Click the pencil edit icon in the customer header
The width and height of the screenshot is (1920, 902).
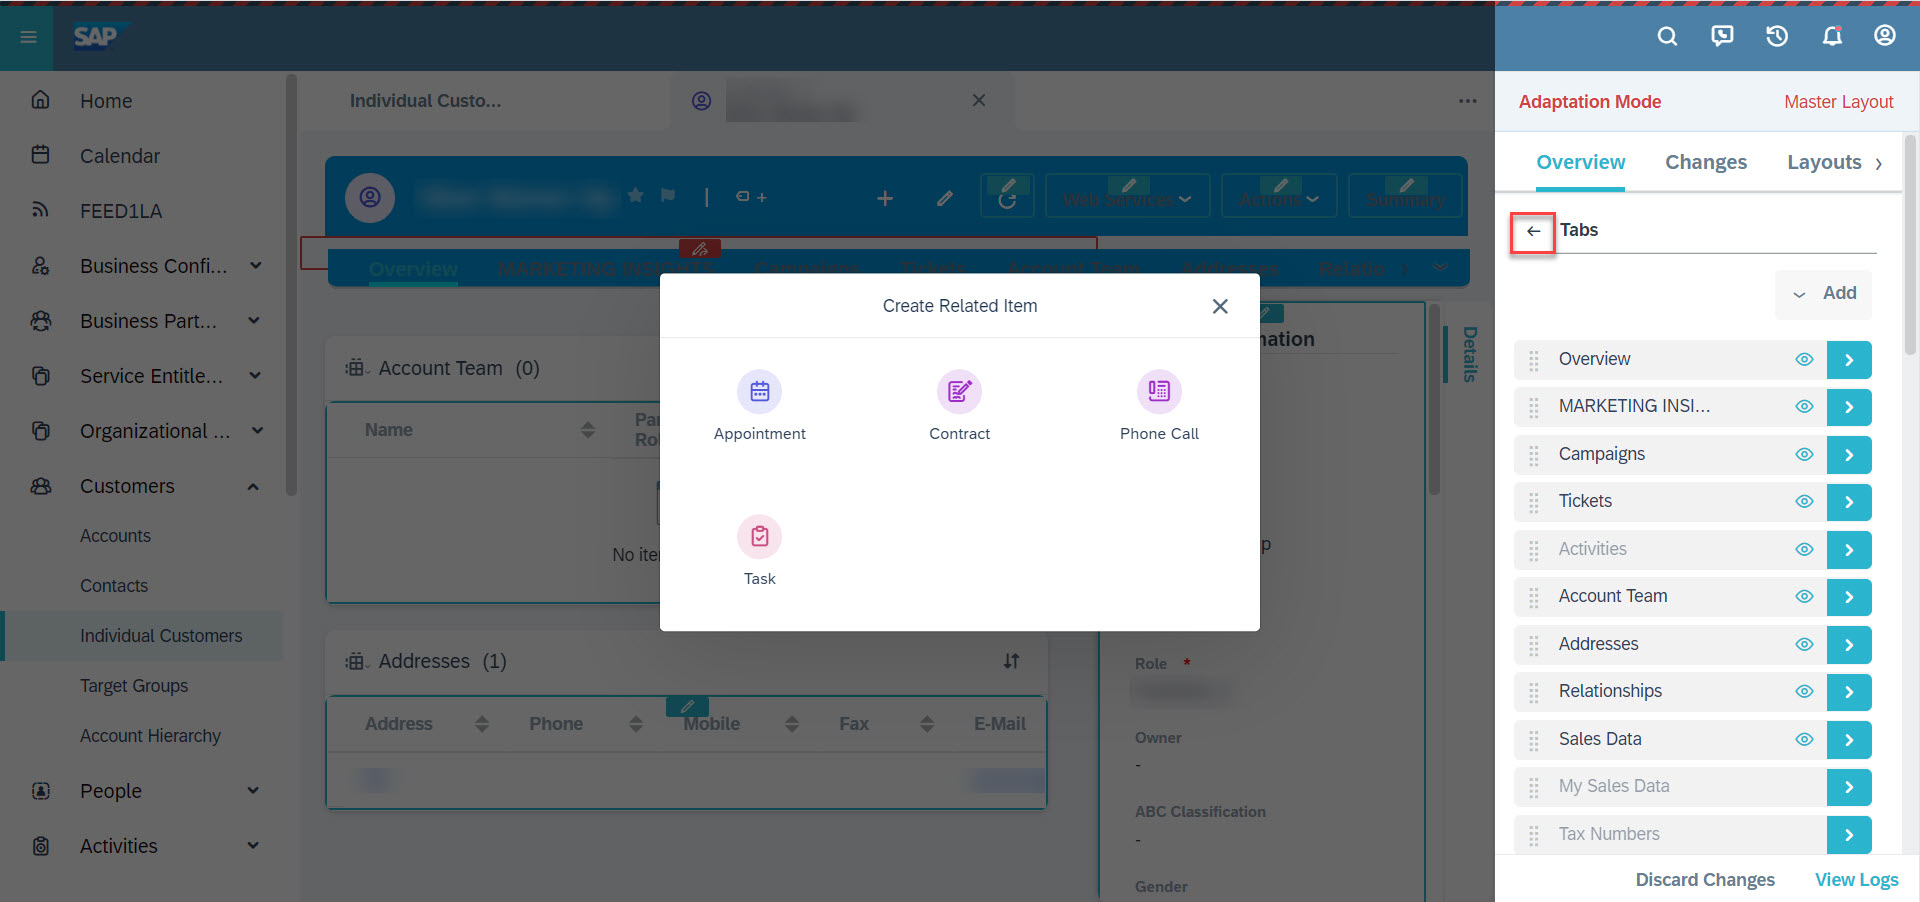point(944,198)
